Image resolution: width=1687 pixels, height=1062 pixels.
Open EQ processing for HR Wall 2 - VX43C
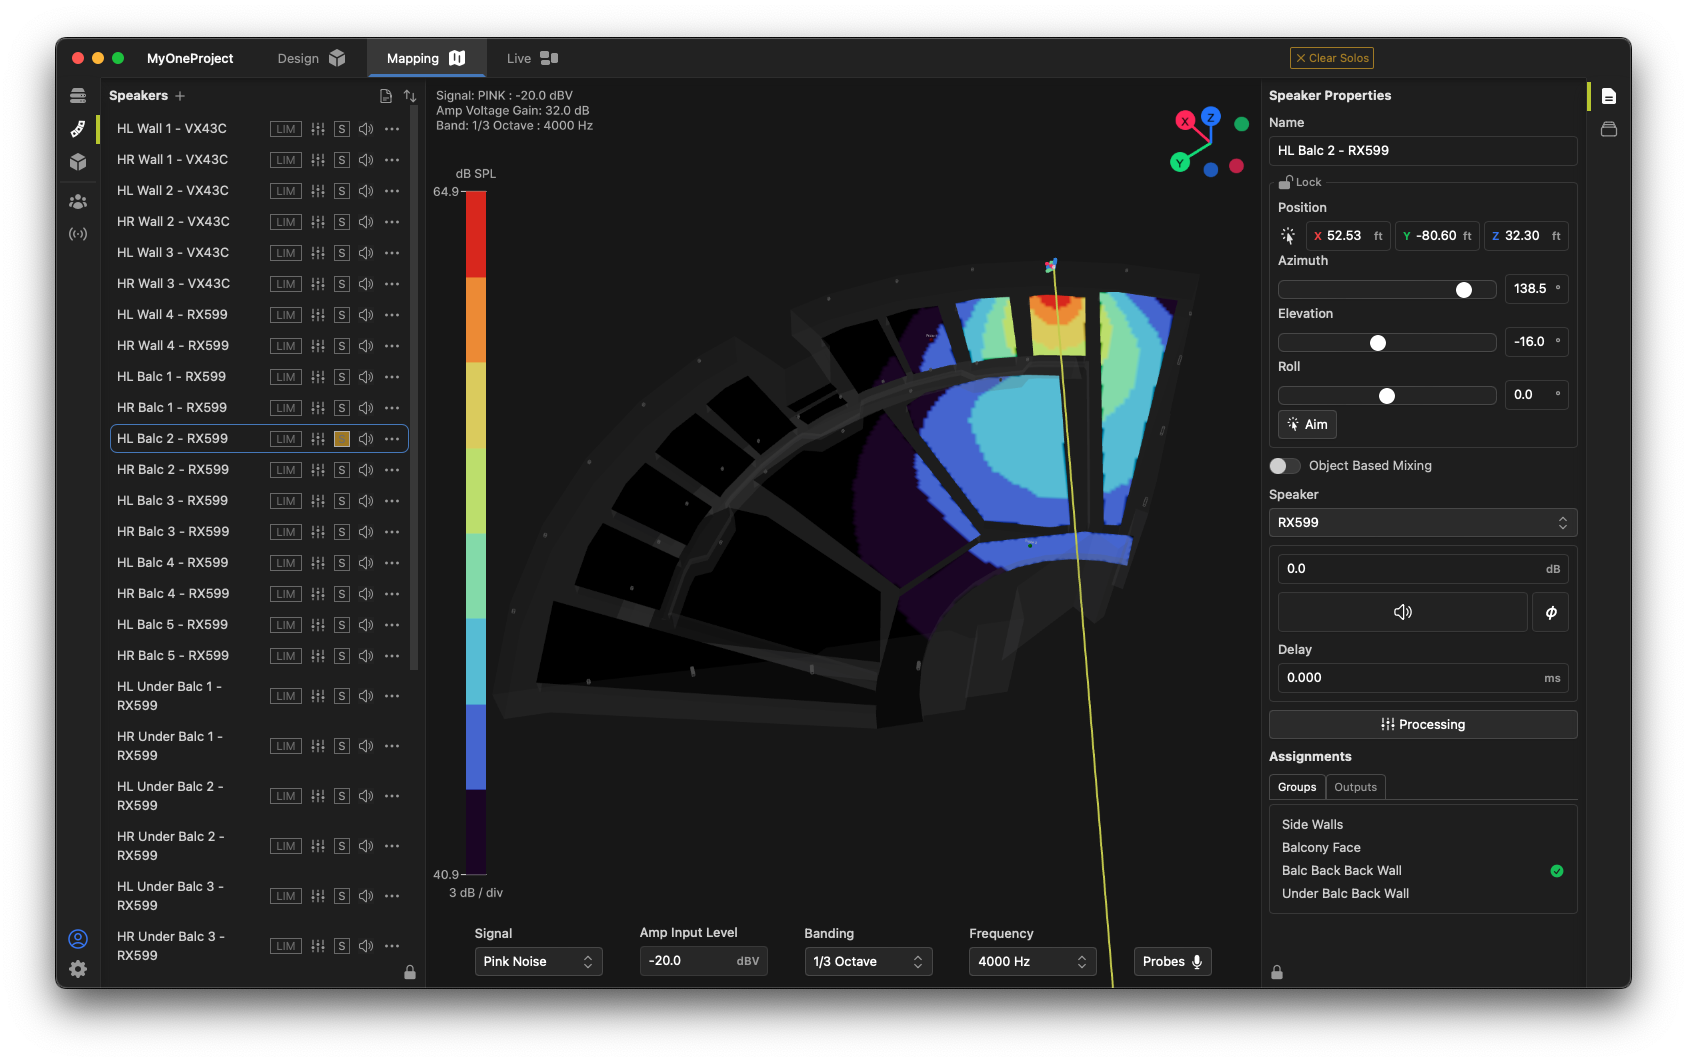click(x=318, y=222)
